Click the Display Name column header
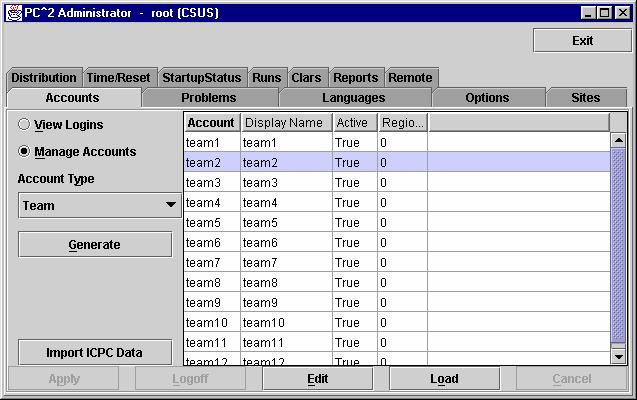The height and width of the screenshot is (400, 637). (x=285, y=123)
